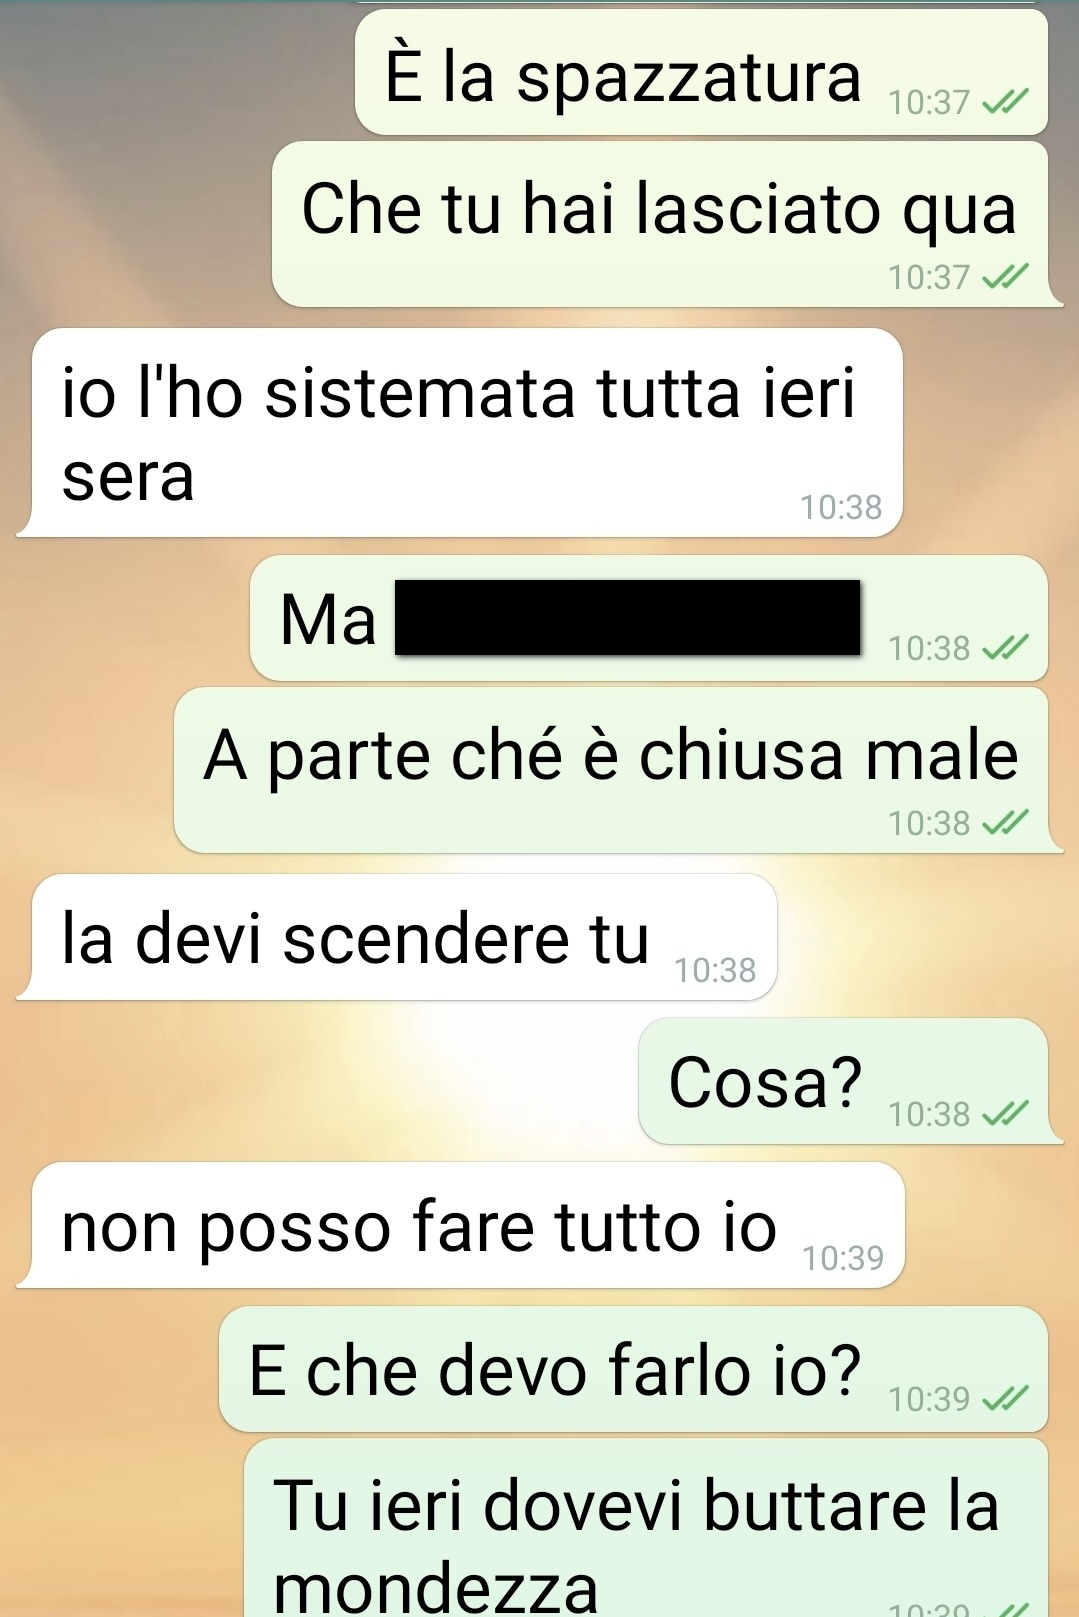Screen dimensions: 1079x1617
Task: Click the 10:38 timestamp on 'la devi scendere tu'
Action: pos(715,970)
